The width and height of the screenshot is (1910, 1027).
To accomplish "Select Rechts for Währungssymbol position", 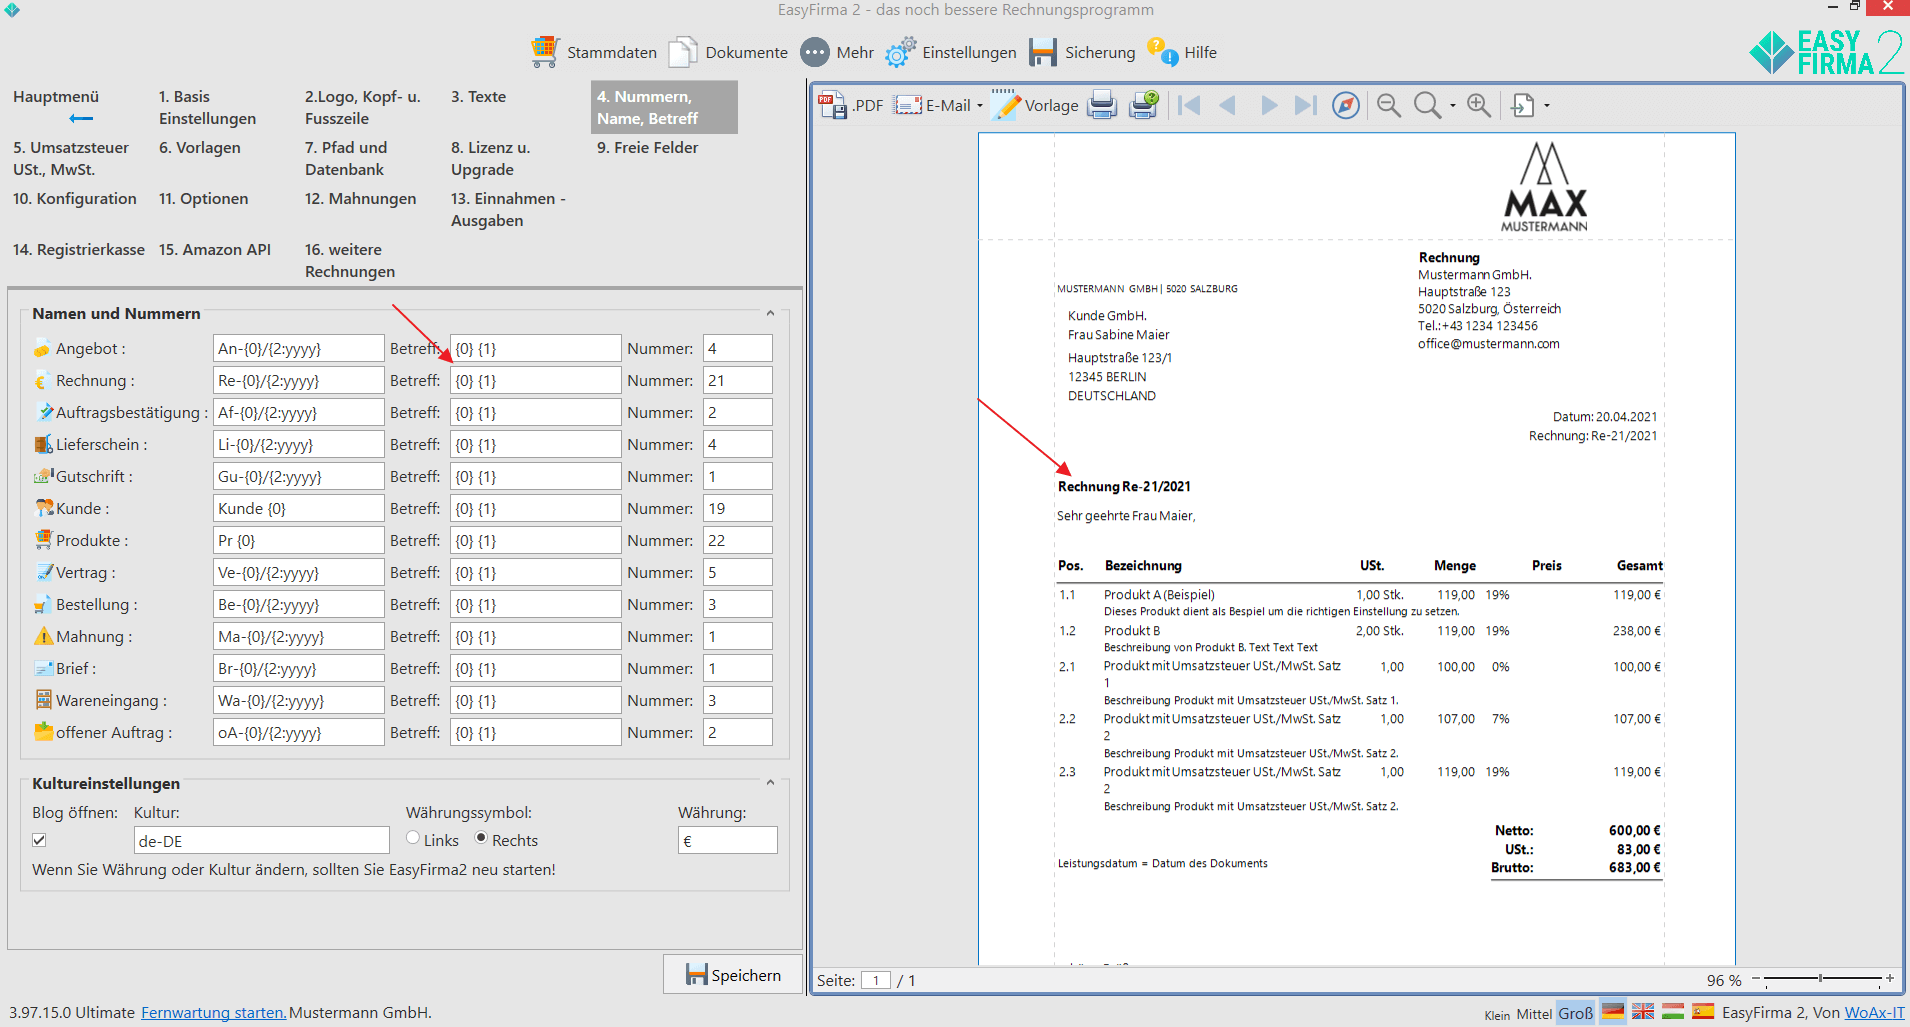I will pyautogui.click(x=481, y=838).
